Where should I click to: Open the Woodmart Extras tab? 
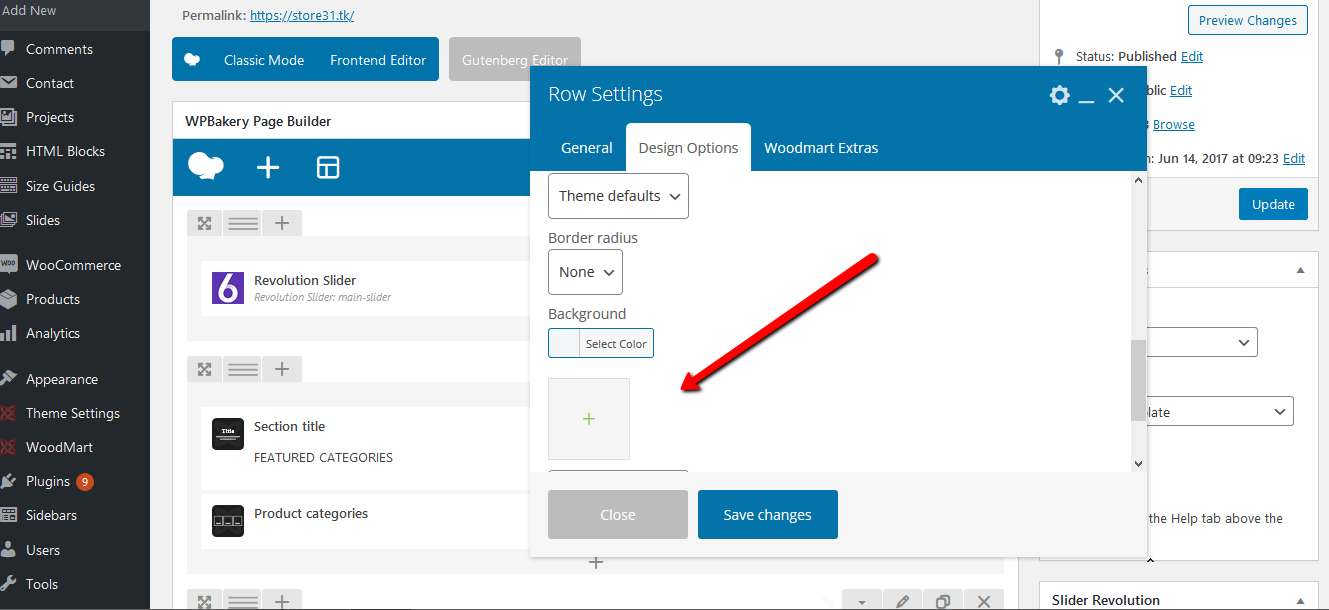(x=821, y=147)
